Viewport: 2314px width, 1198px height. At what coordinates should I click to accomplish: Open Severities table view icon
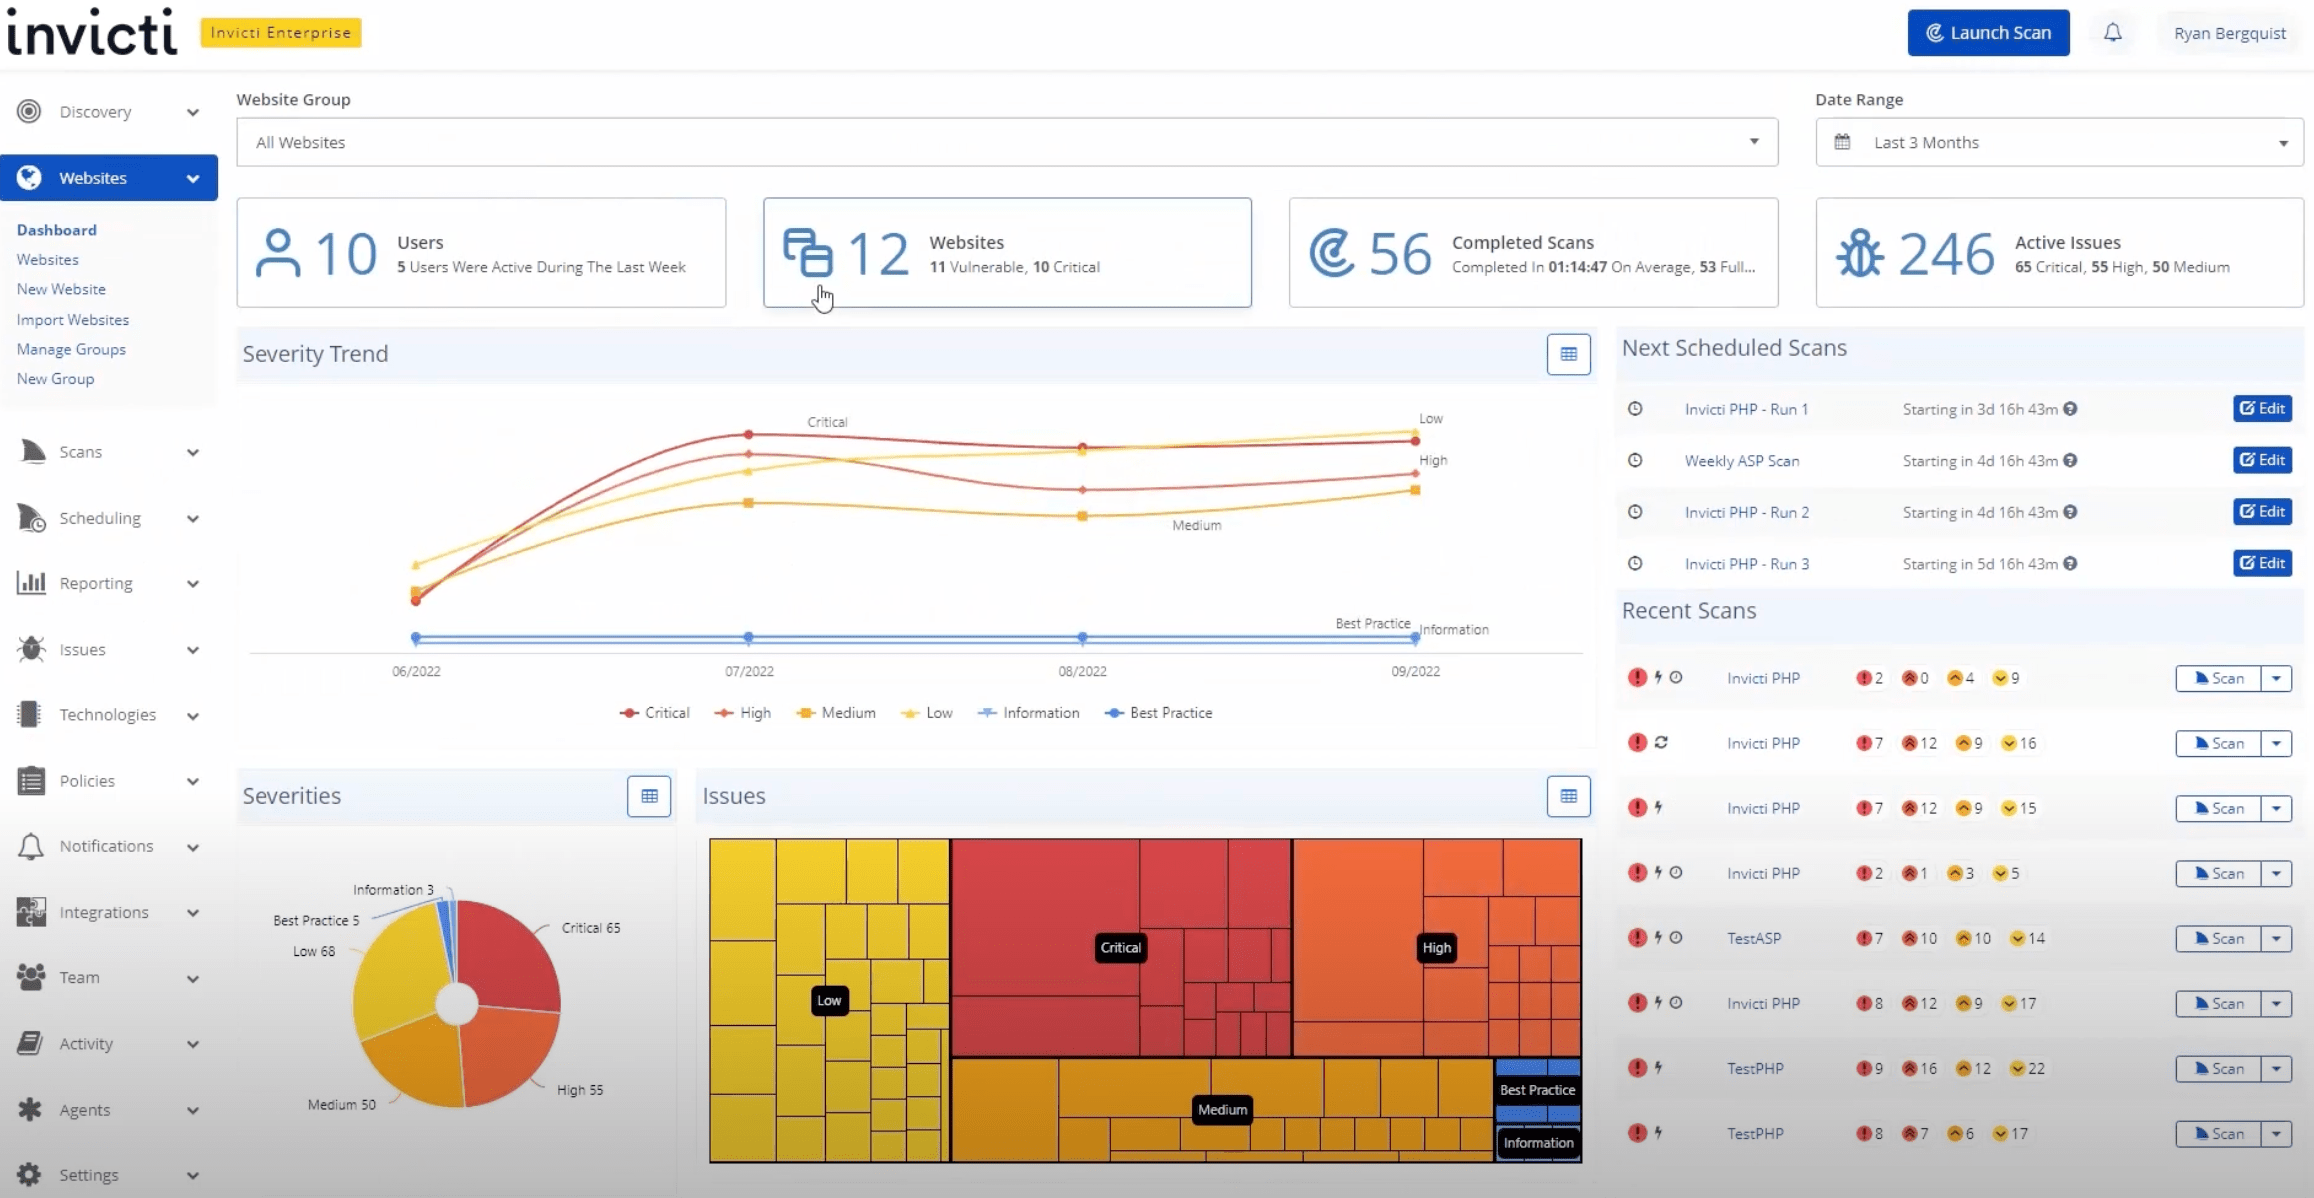coord(649,796)
